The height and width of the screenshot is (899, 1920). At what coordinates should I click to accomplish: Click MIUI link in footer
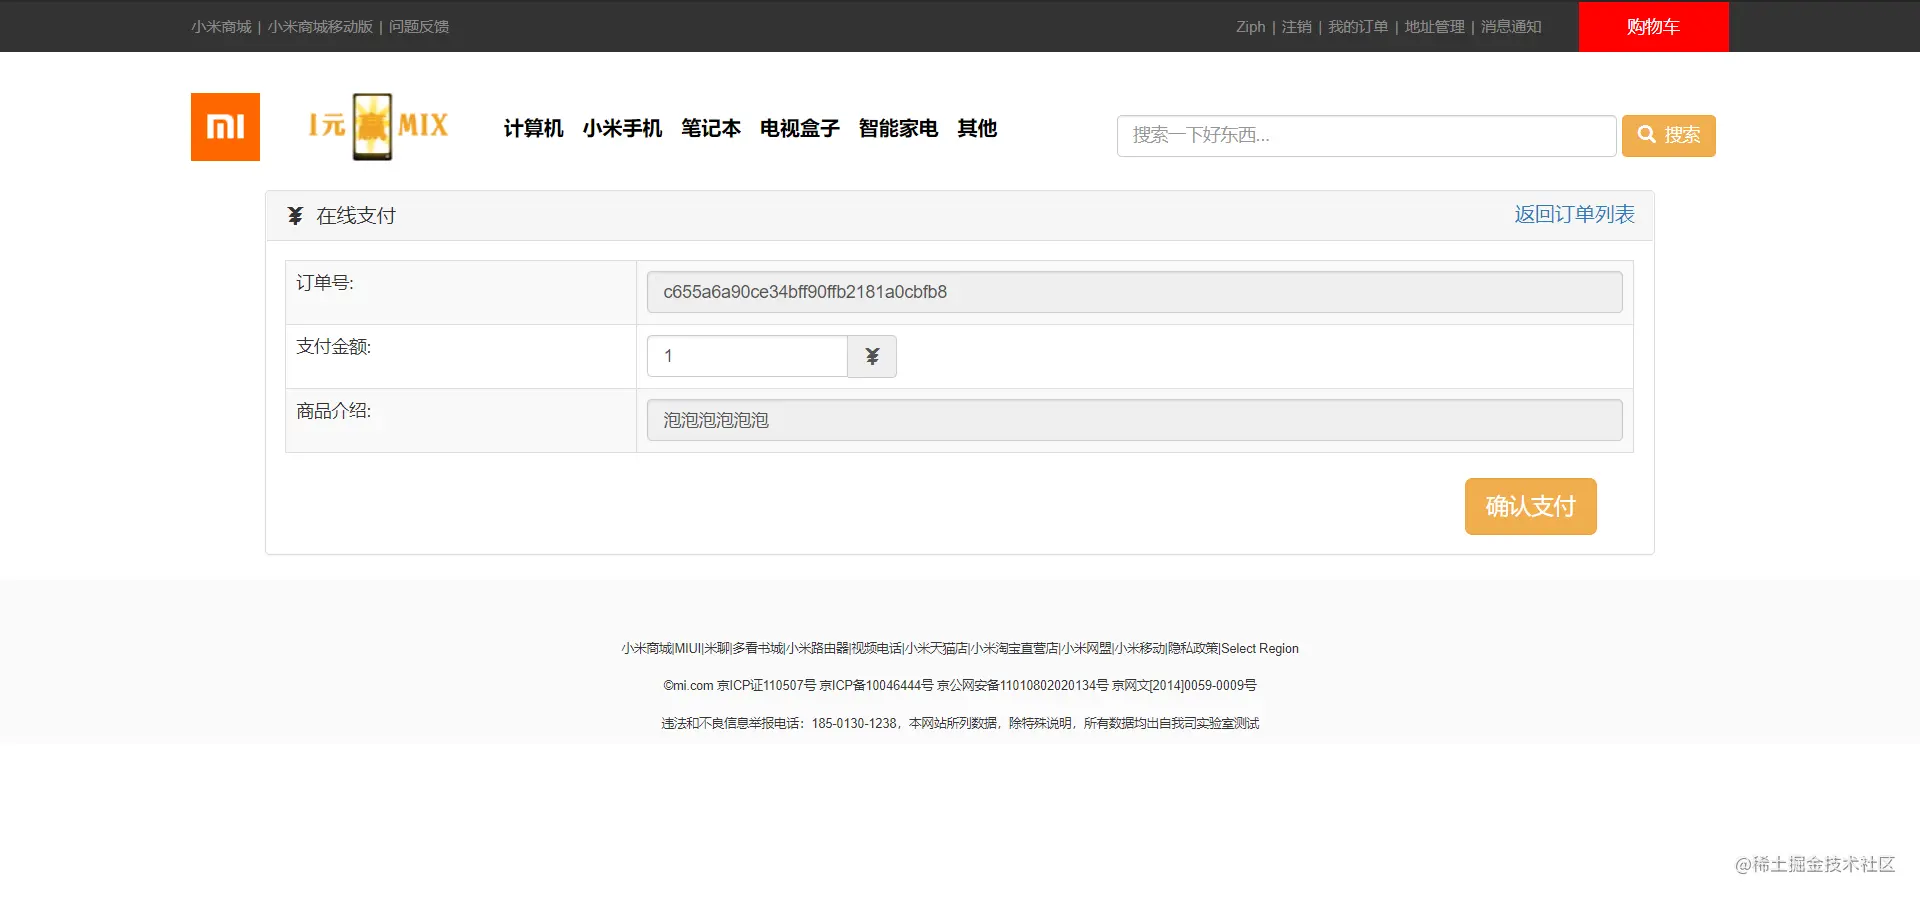tap(688, 649)
